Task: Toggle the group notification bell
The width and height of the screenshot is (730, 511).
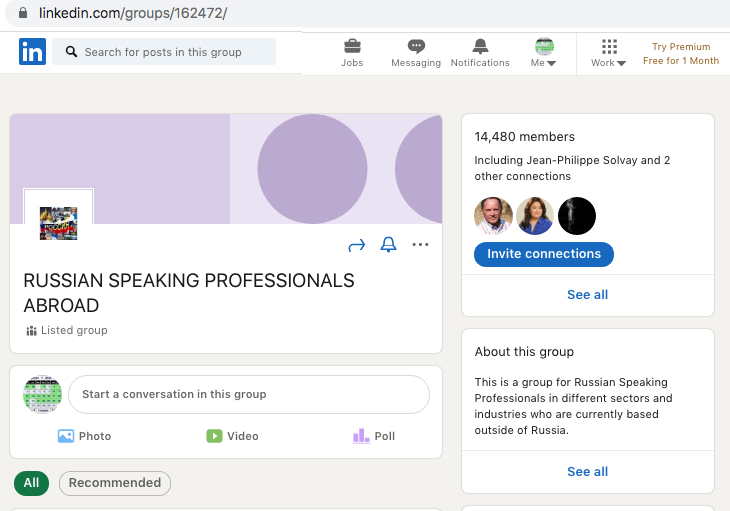Action: (x=389, y=245)
